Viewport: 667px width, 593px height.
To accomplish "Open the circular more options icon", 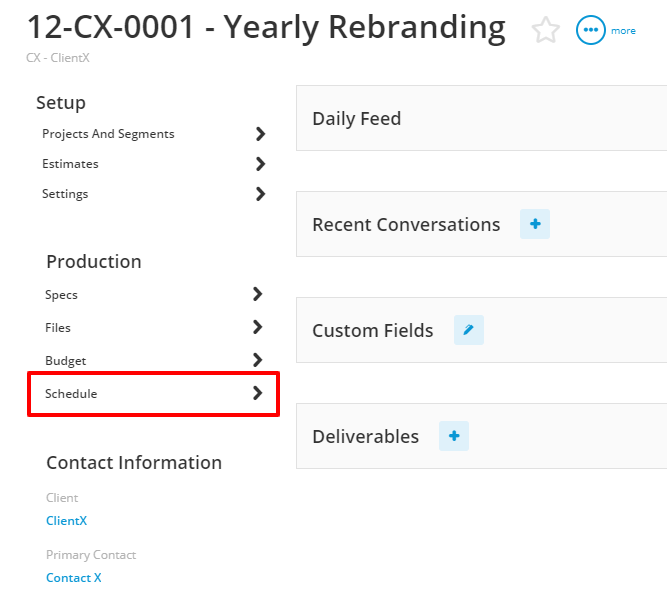I will [590, 30].
